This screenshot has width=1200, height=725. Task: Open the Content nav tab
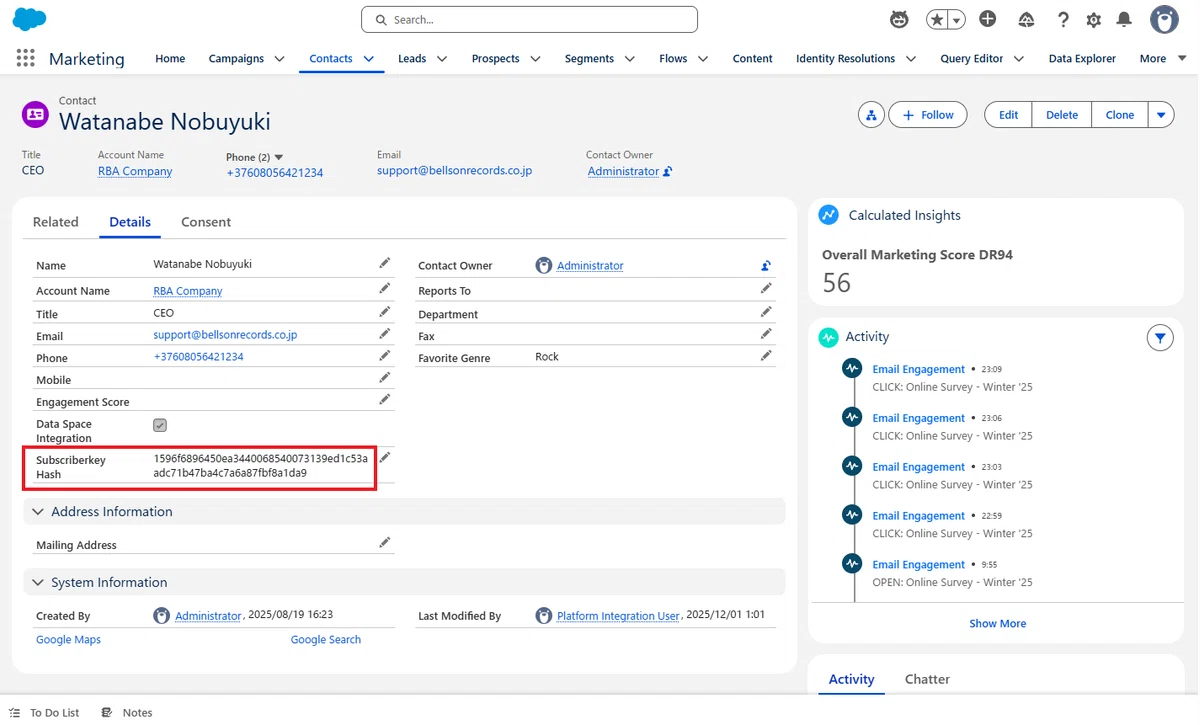pos(752,59)
